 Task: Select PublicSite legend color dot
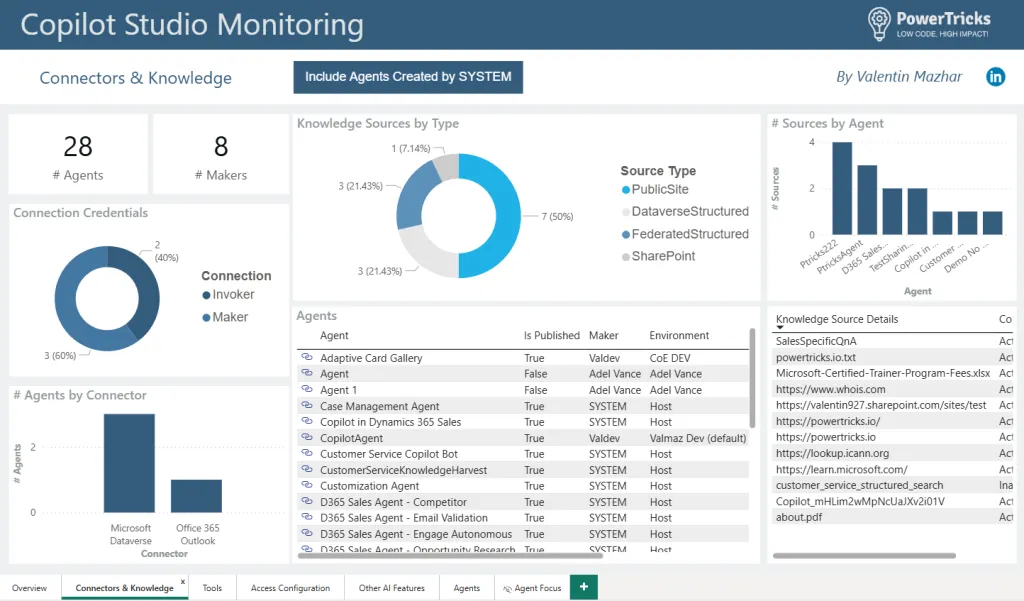pyautogui.click(x=626, y=190)
